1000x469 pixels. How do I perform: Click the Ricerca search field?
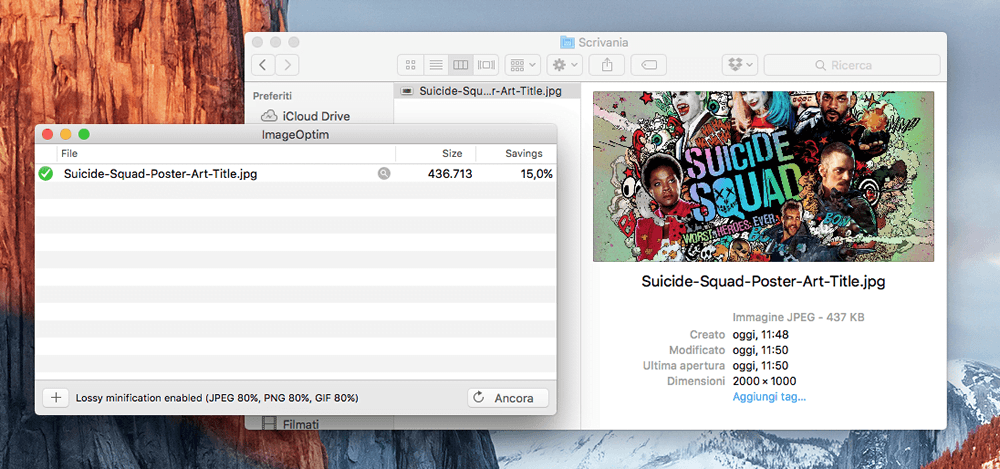pos(851,65)
